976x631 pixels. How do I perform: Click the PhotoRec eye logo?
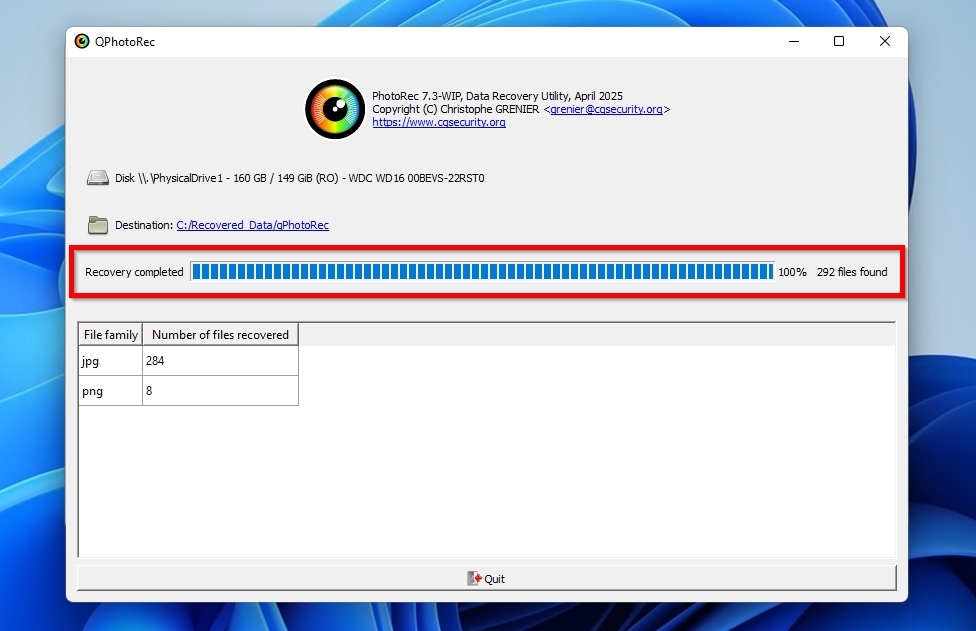[x=335, y=109]
